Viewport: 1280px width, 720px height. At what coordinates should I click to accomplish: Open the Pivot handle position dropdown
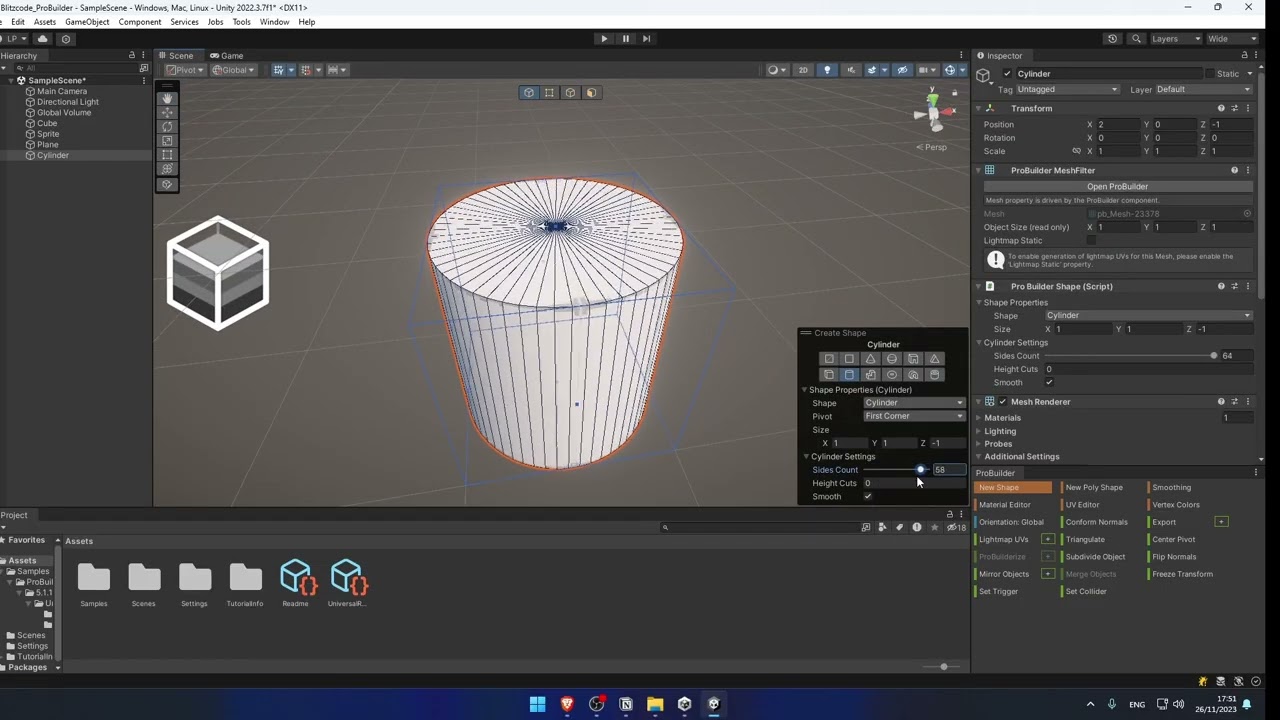[x=185, y=70]
